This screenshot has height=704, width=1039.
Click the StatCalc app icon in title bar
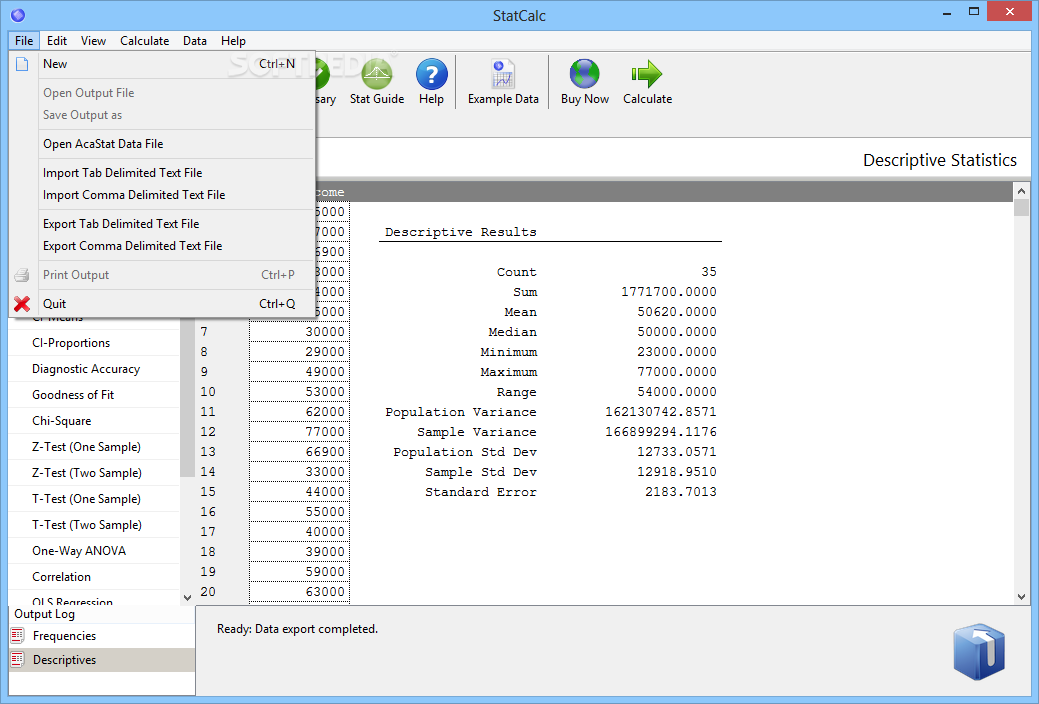(x=18, y=15)
